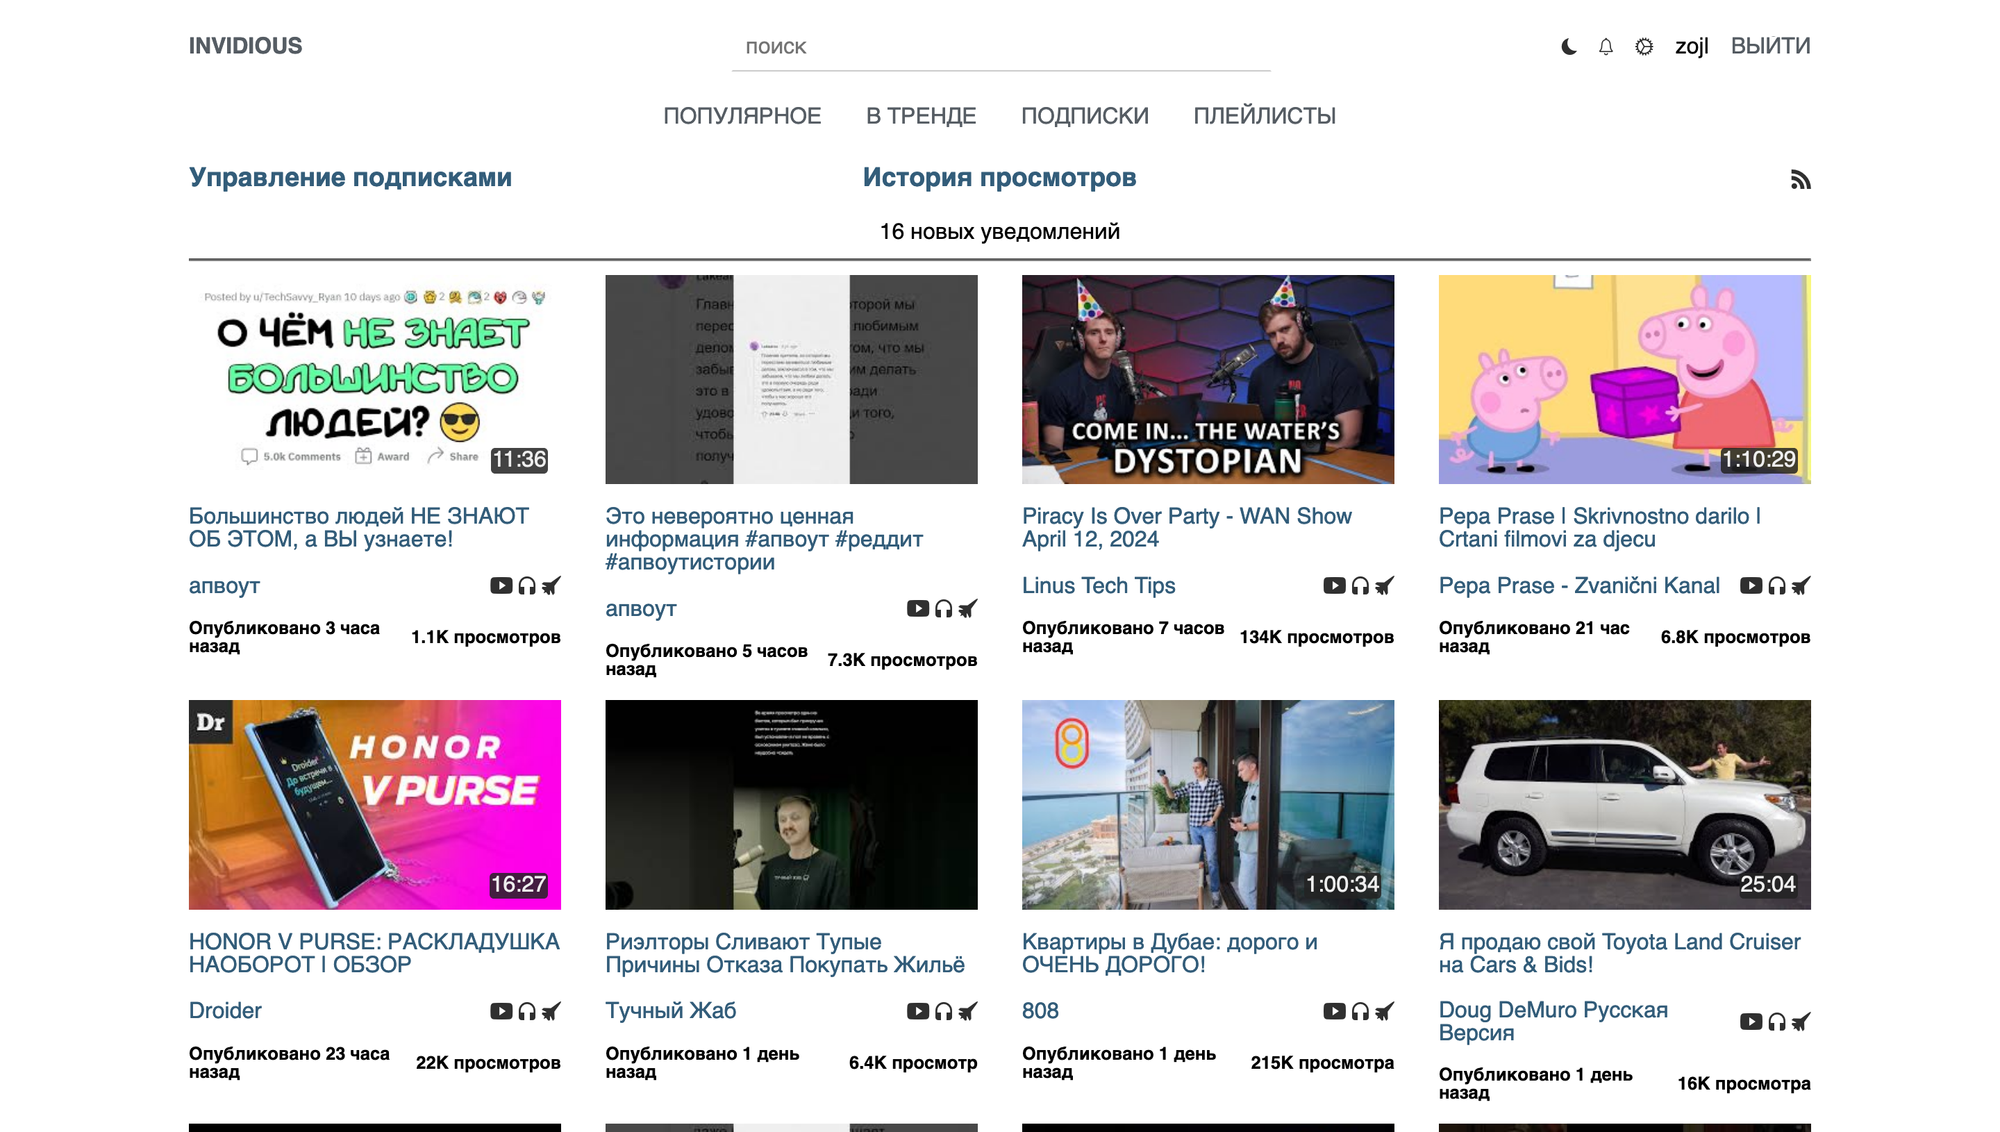Switch Pepa Prase video to audio mode

(1776, 586)
